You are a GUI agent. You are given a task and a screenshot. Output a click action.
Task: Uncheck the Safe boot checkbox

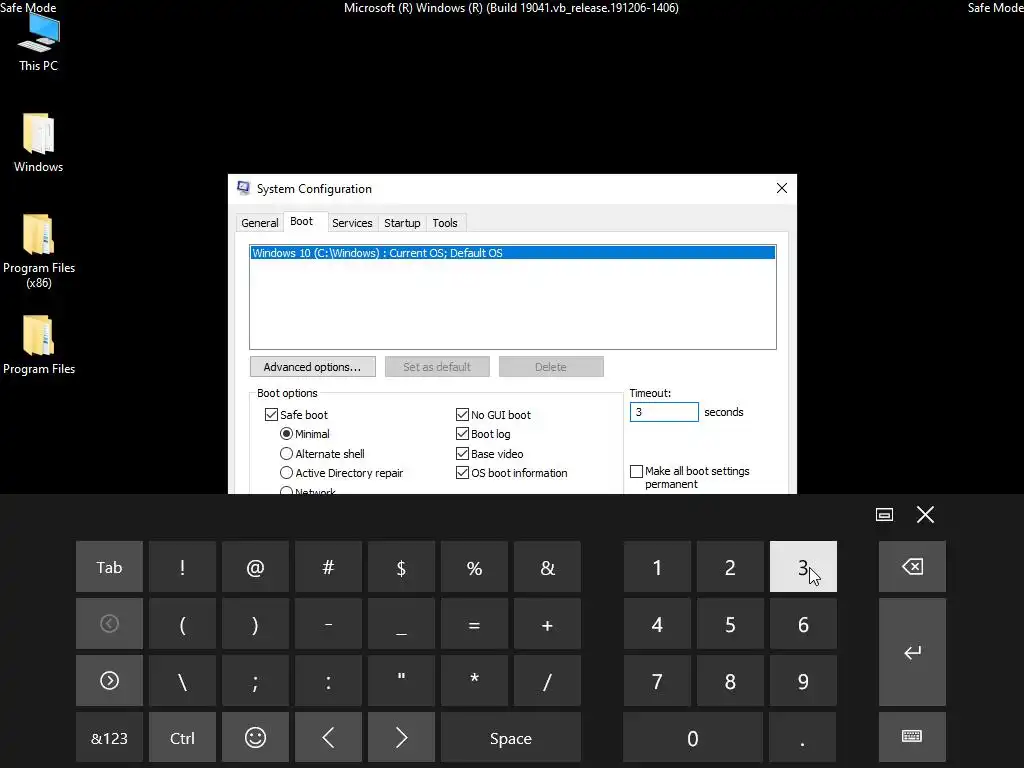pos(272,415)
